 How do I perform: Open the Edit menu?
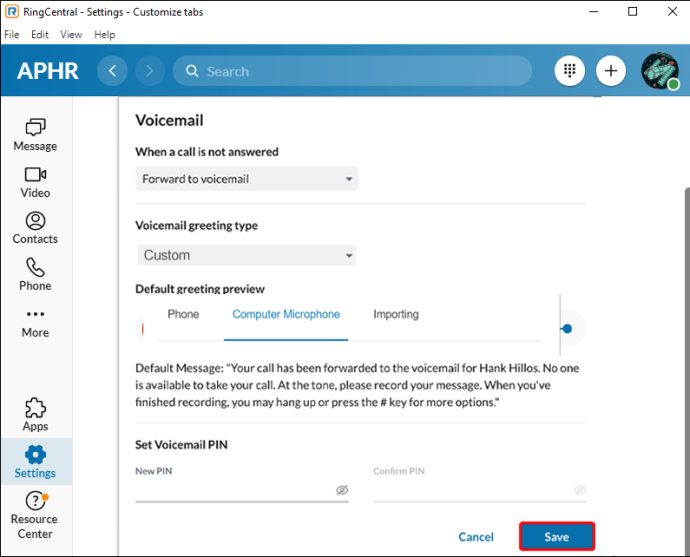pyautogui.click(x=40, y=34)
